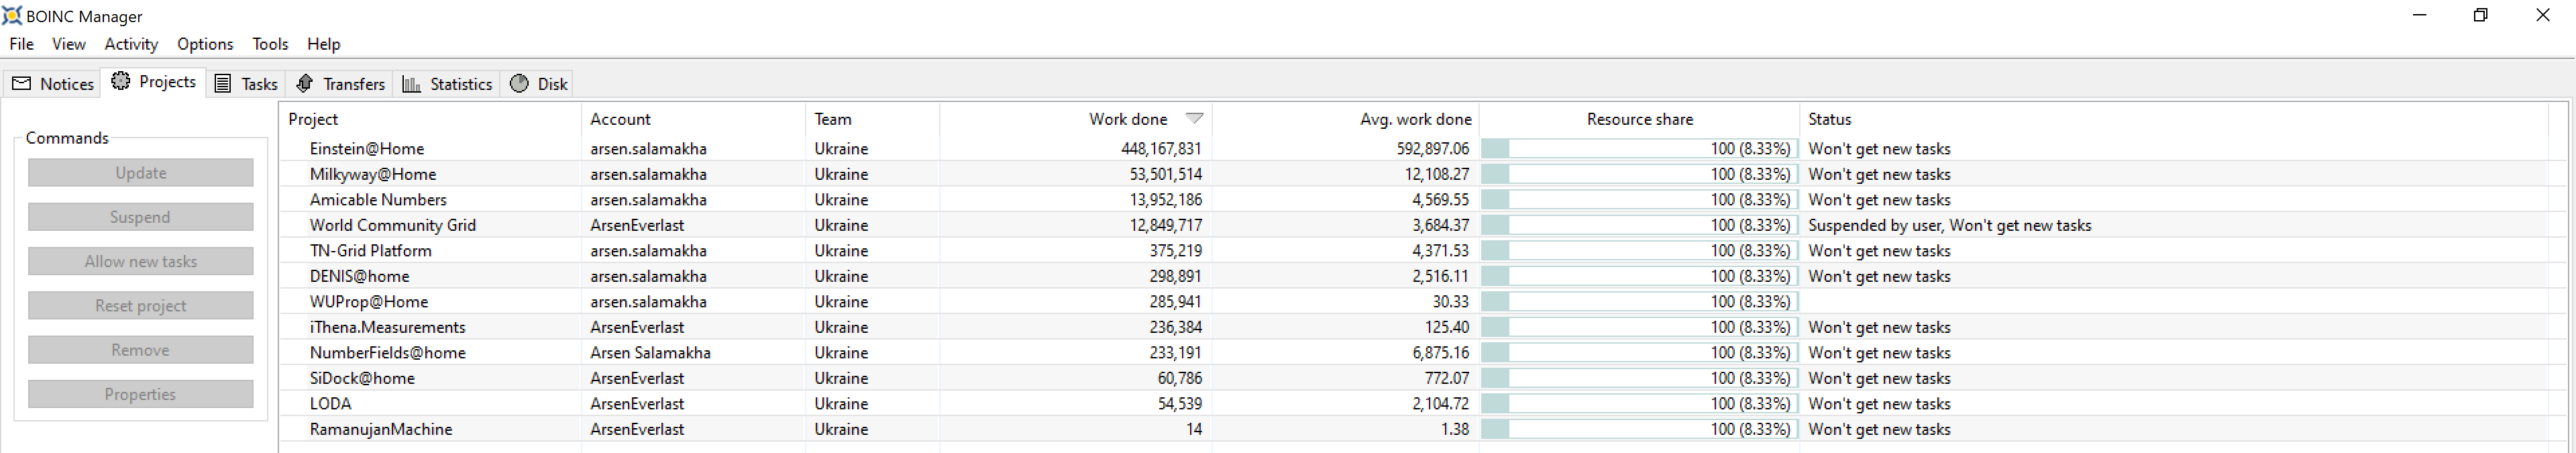Sort by the Status column header
The height and width of the screenshot is (453, 2576).
(x=2174, y=119)
